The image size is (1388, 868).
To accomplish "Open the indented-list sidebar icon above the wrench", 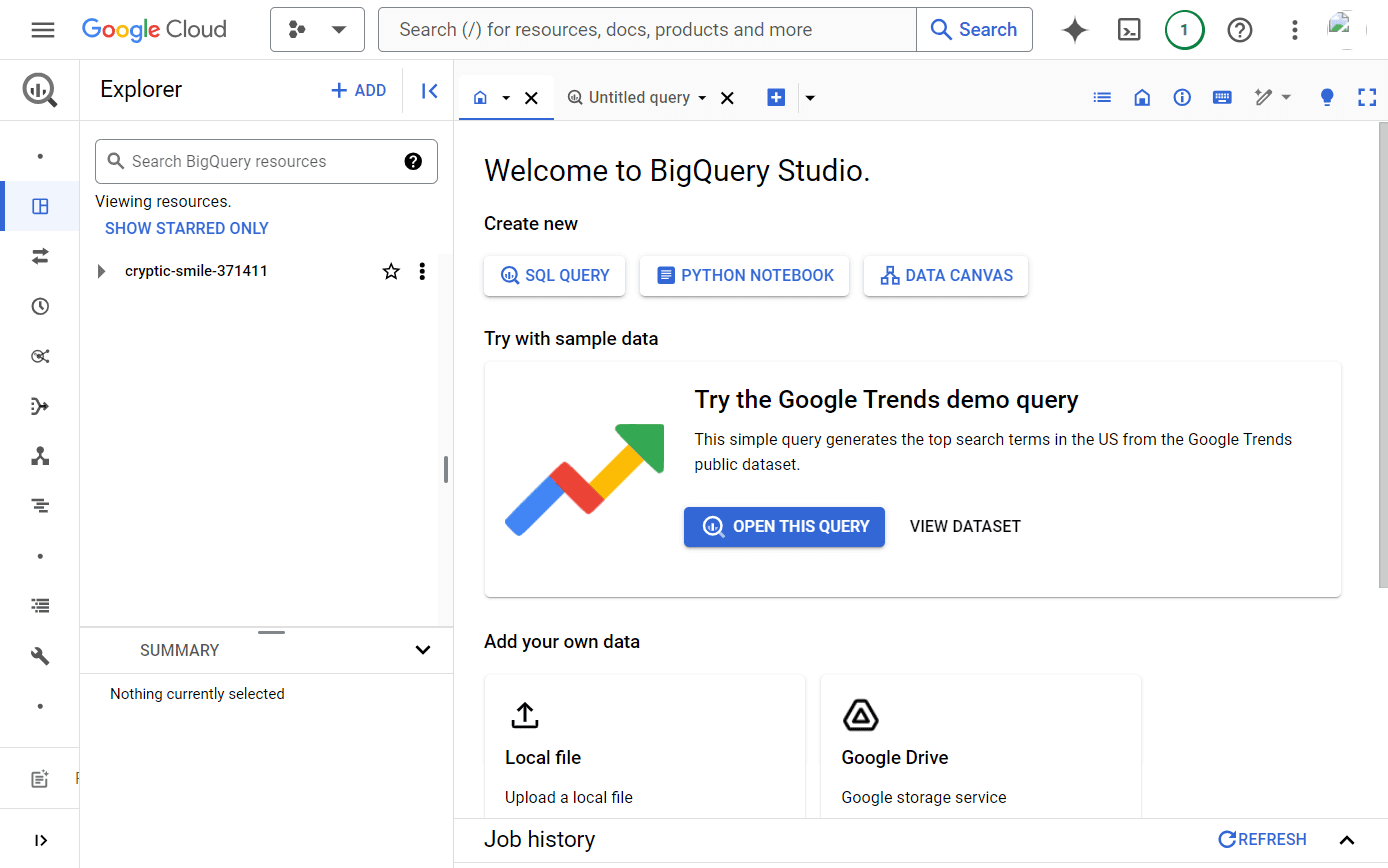I will (x=40, y=606).
